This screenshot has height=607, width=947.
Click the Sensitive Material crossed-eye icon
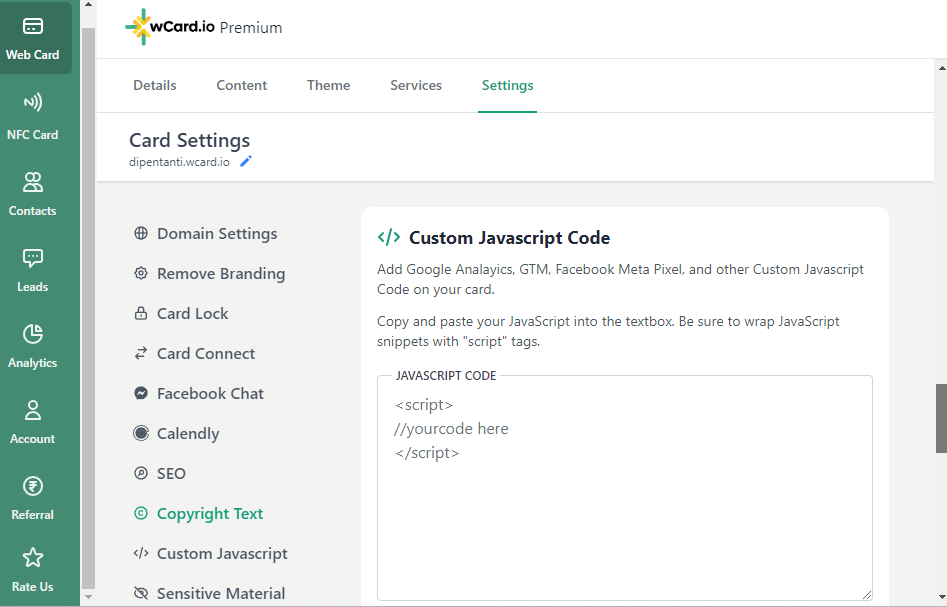click(x=141, y=593)
